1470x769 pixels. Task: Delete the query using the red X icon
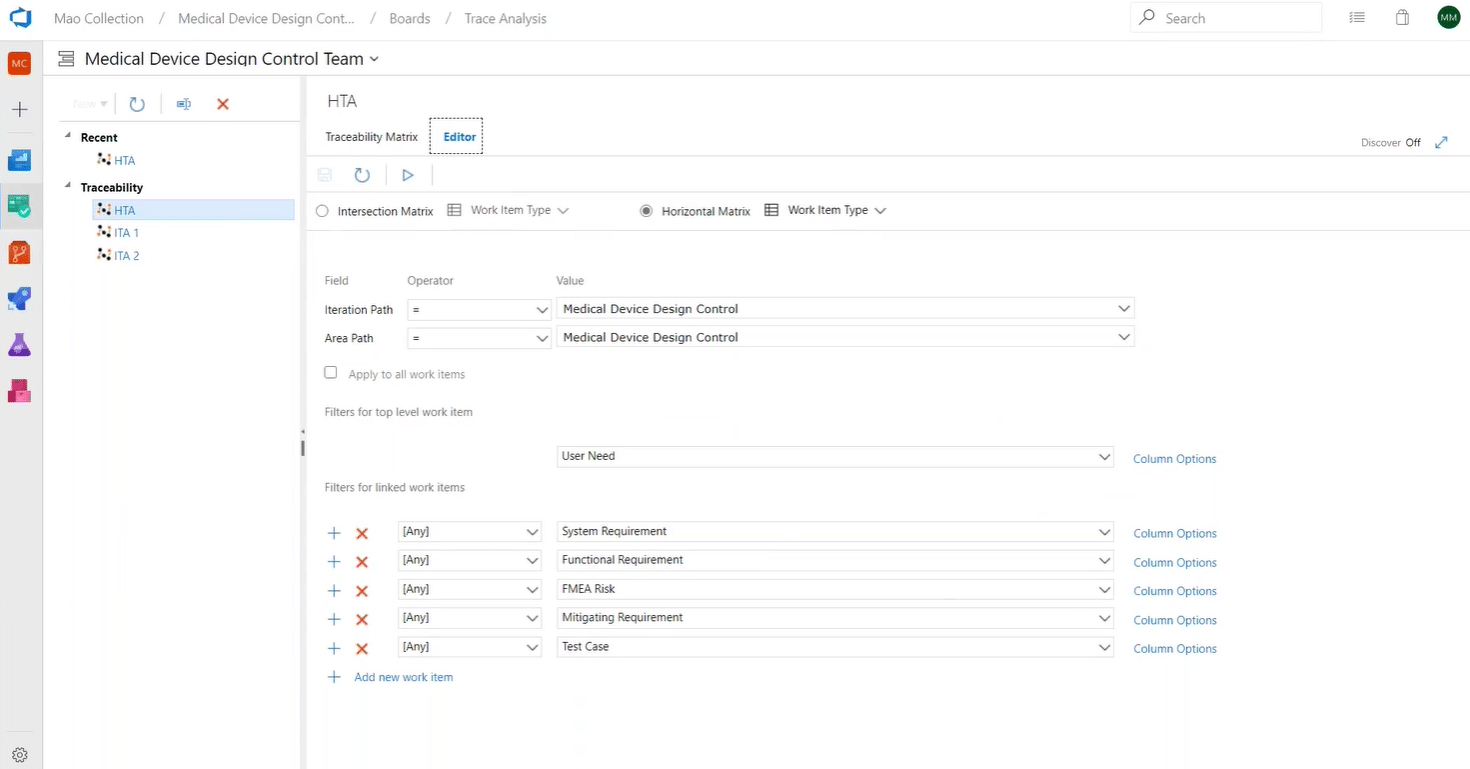[222, 103]
